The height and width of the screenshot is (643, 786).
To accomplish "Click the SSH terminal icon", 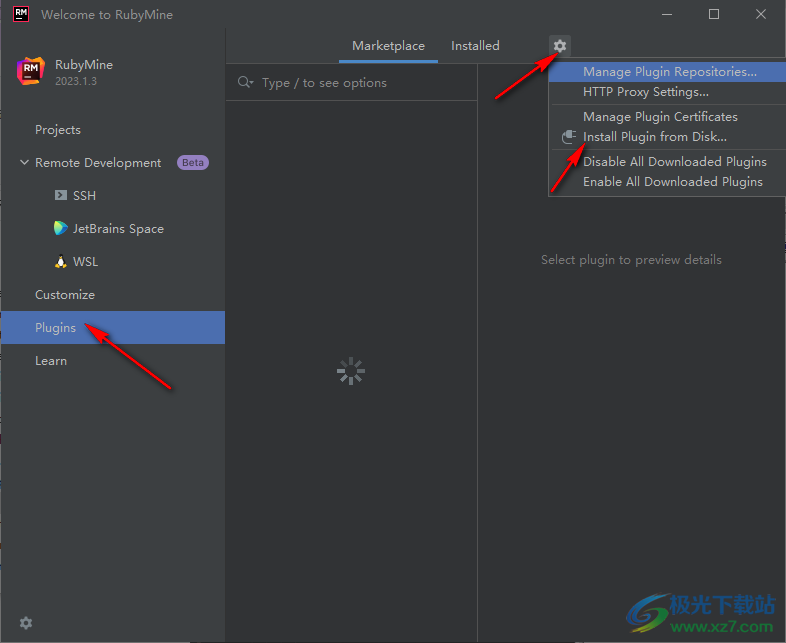I will [x=61, y=196].
